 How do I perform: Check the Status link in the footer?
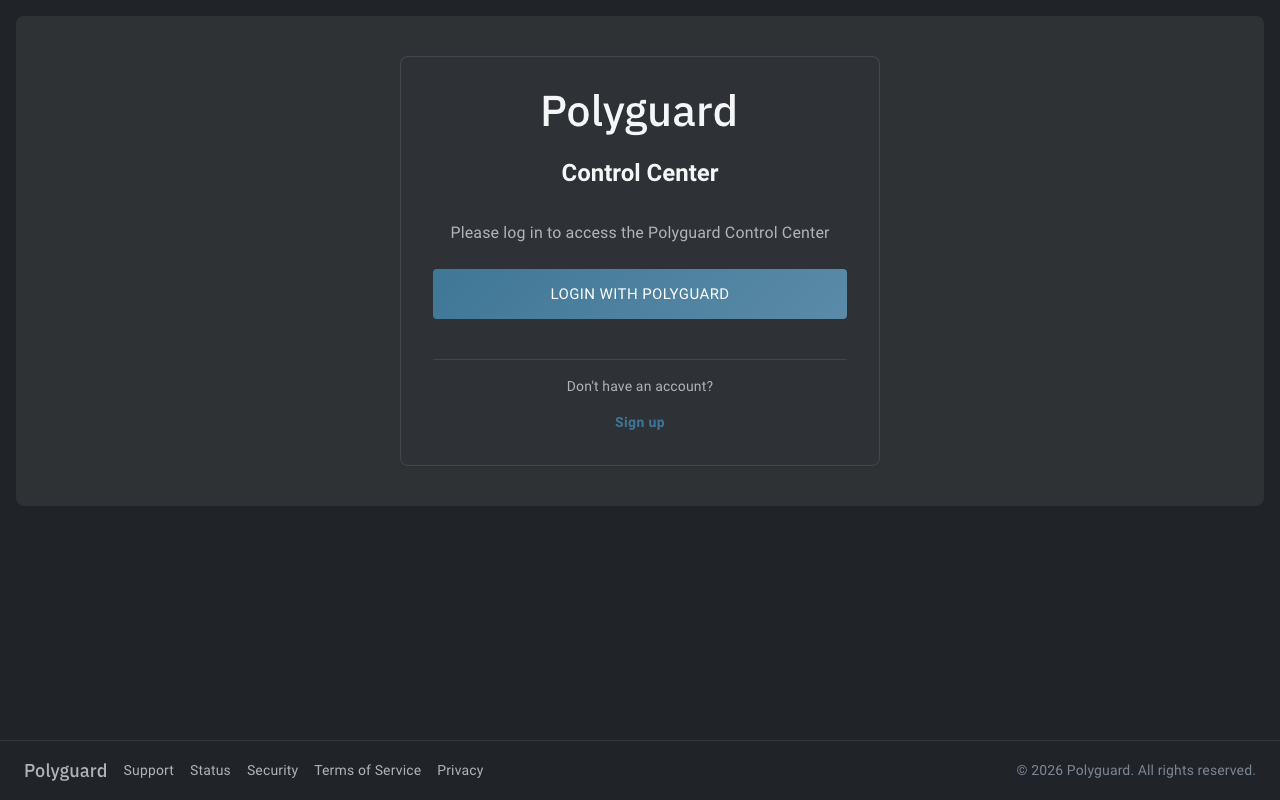tap(210, 770)
